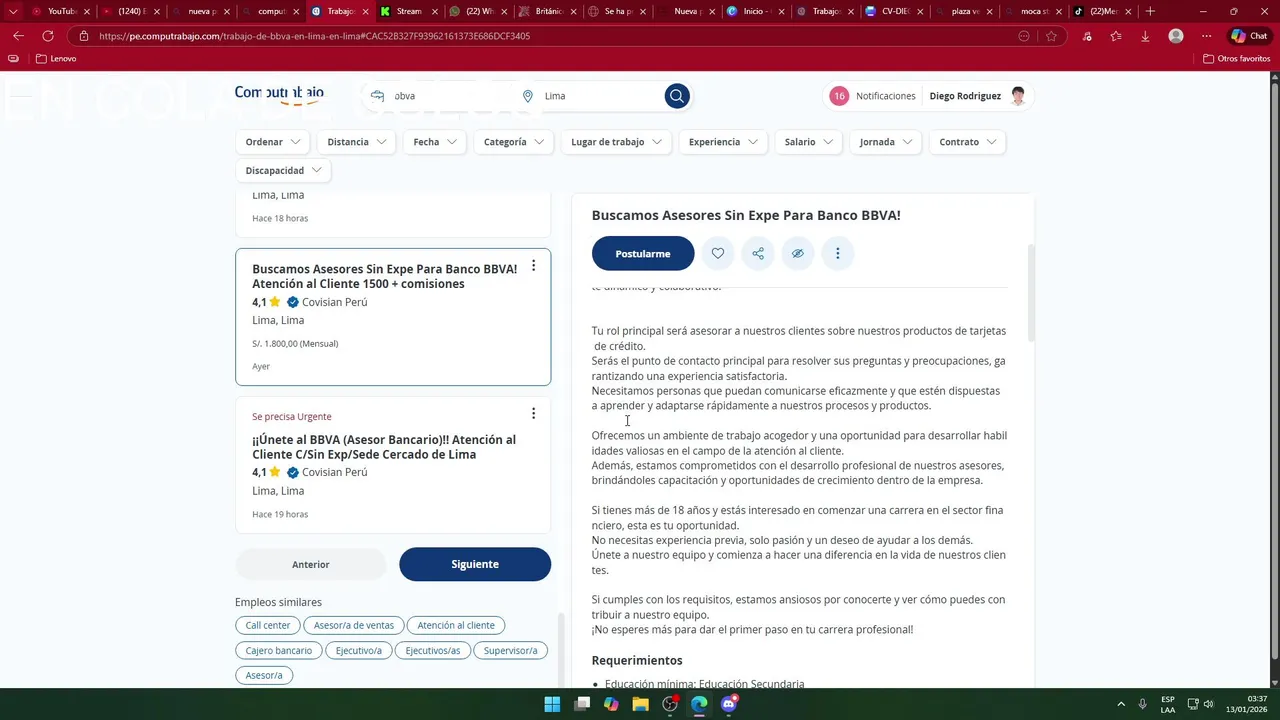Select the Asesor/a de ventas tag
Viewport: 1280px width, 720px height.
(354, 625)
